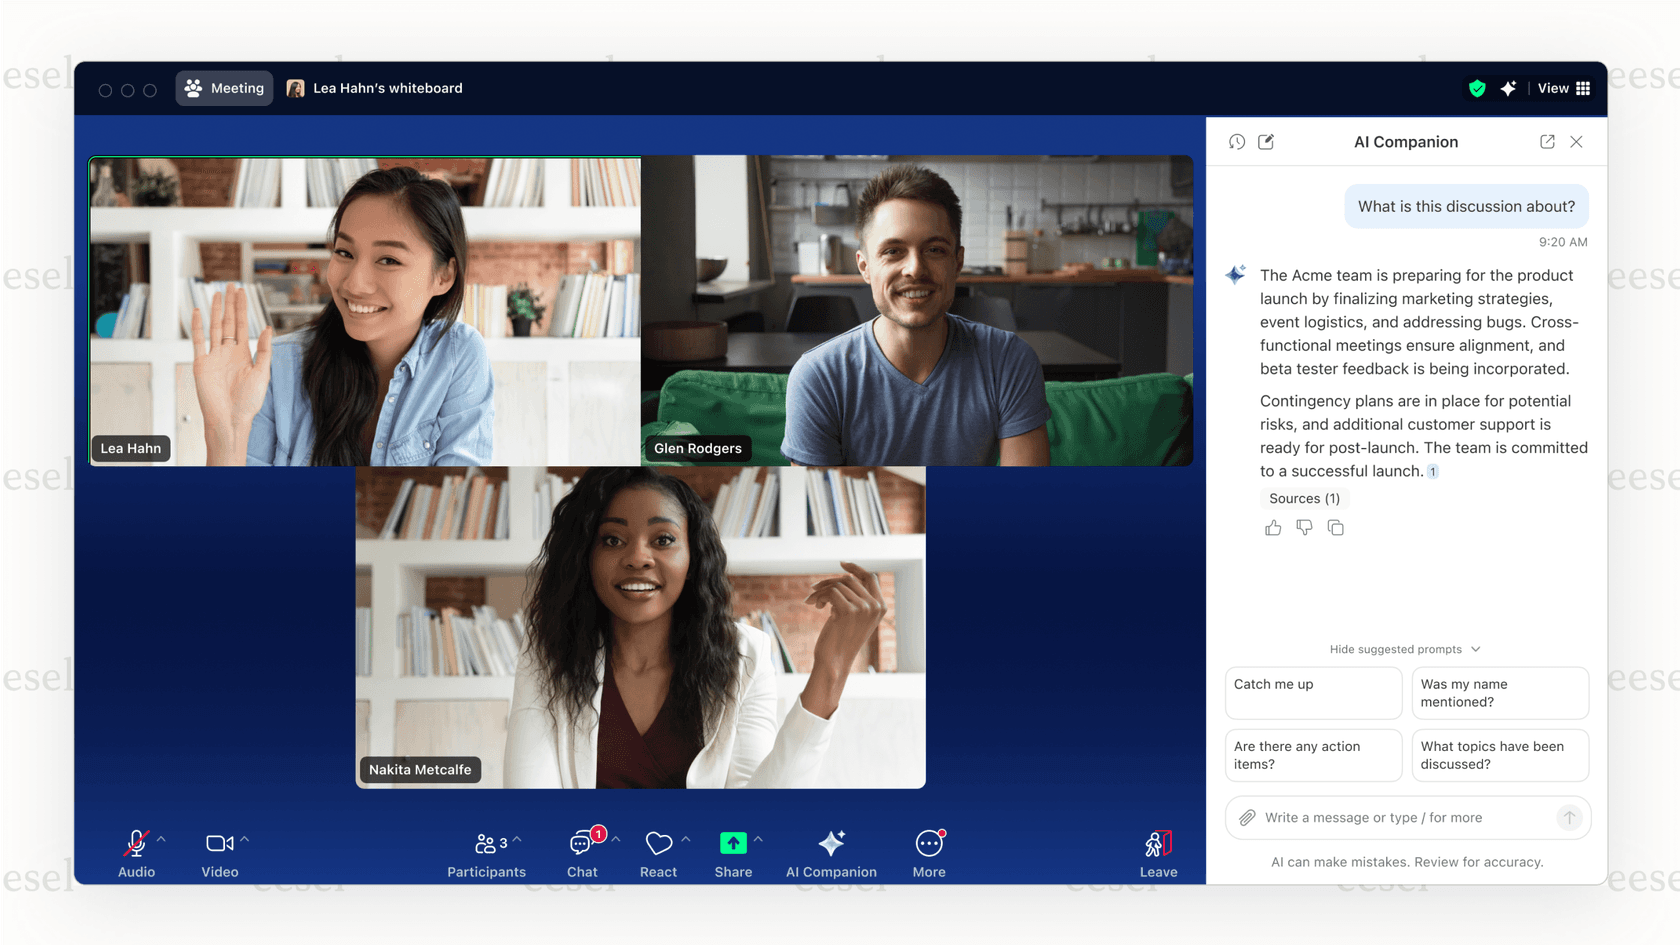The image size is (1680, 945).
Task: Copy the AI Companion response
Action: [1336, 527]
